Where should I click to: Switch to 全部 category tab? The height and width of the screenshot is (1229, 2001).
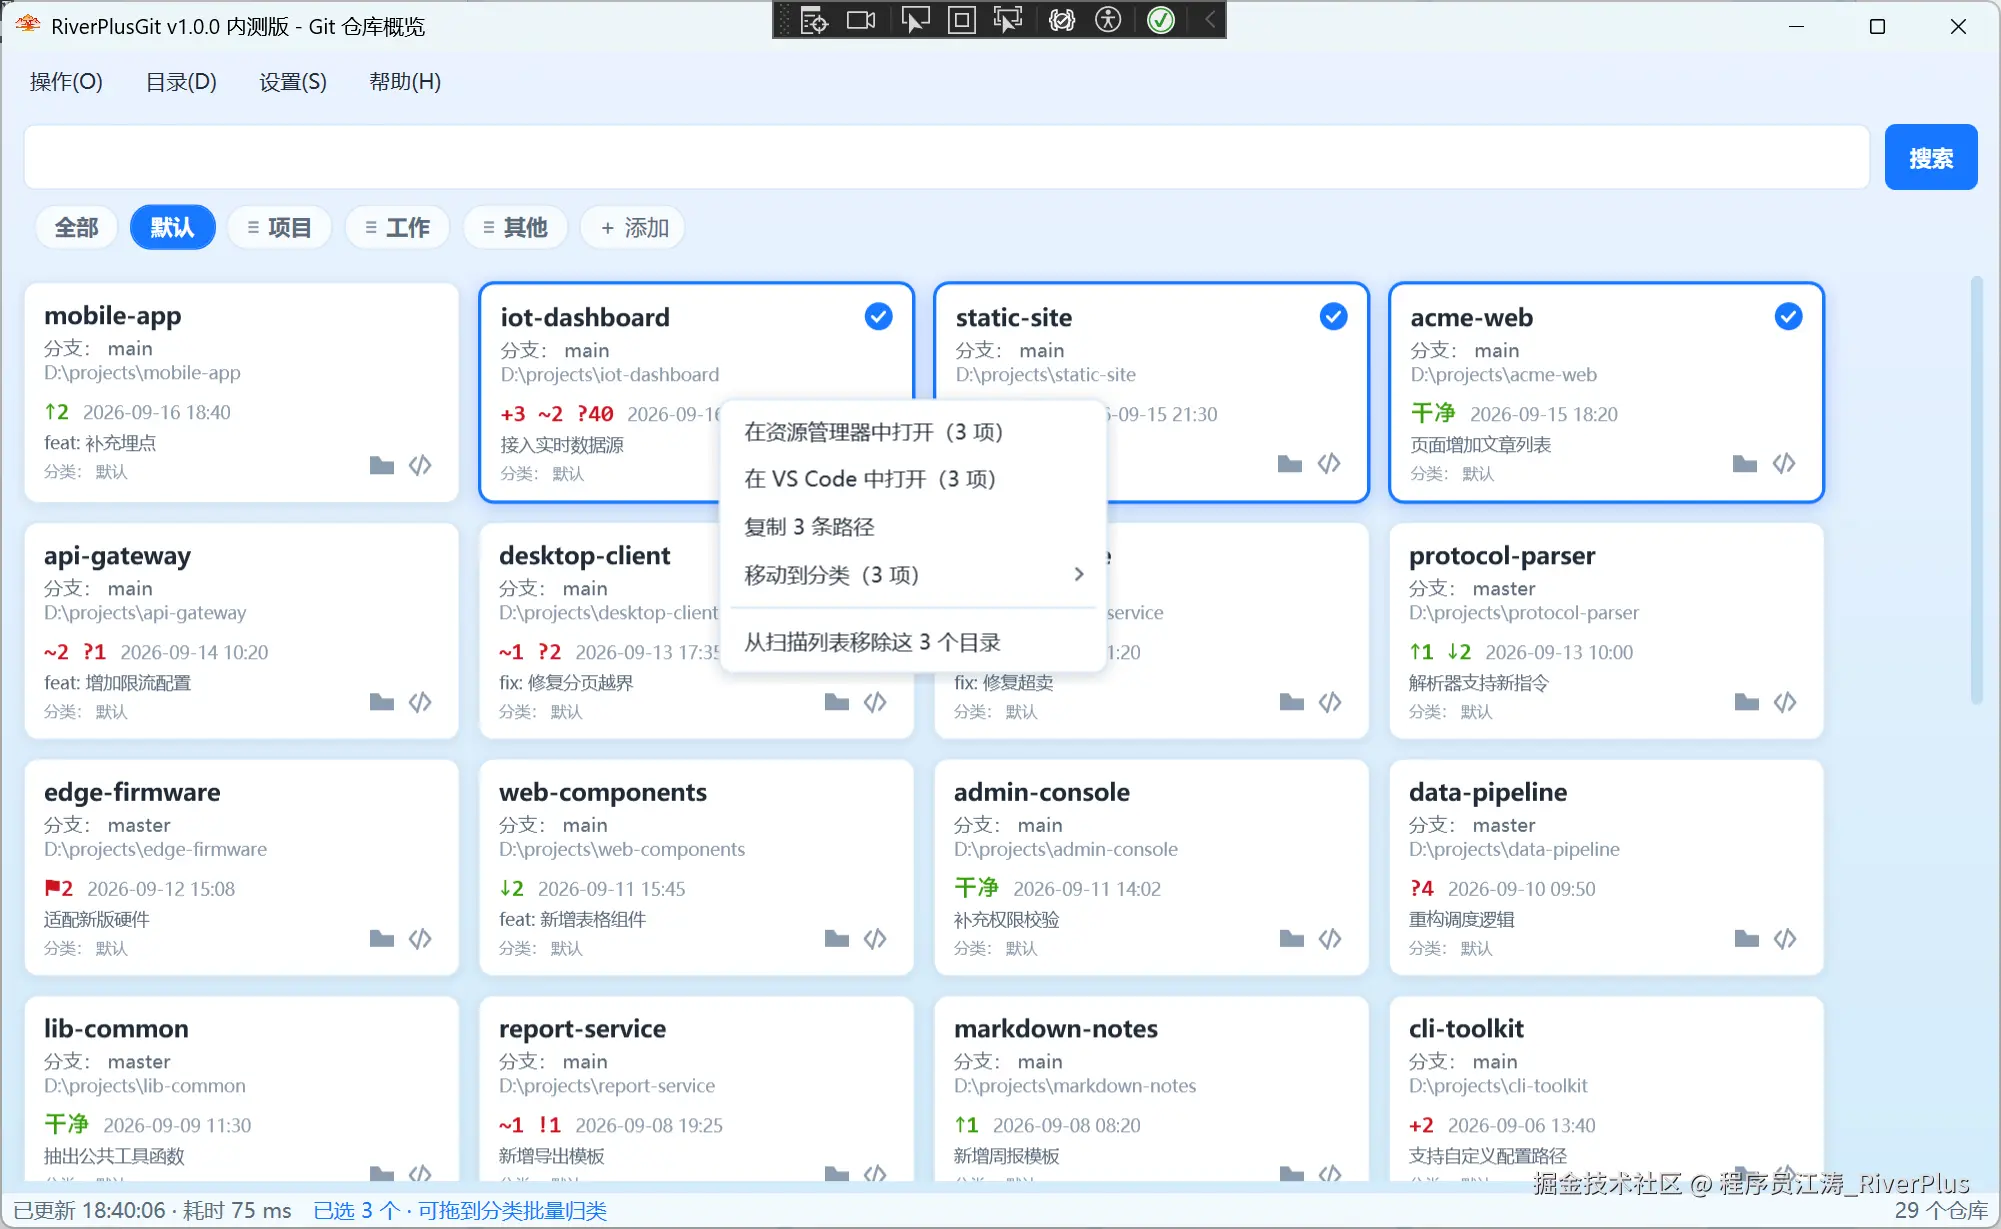click(x=77, y=228)
